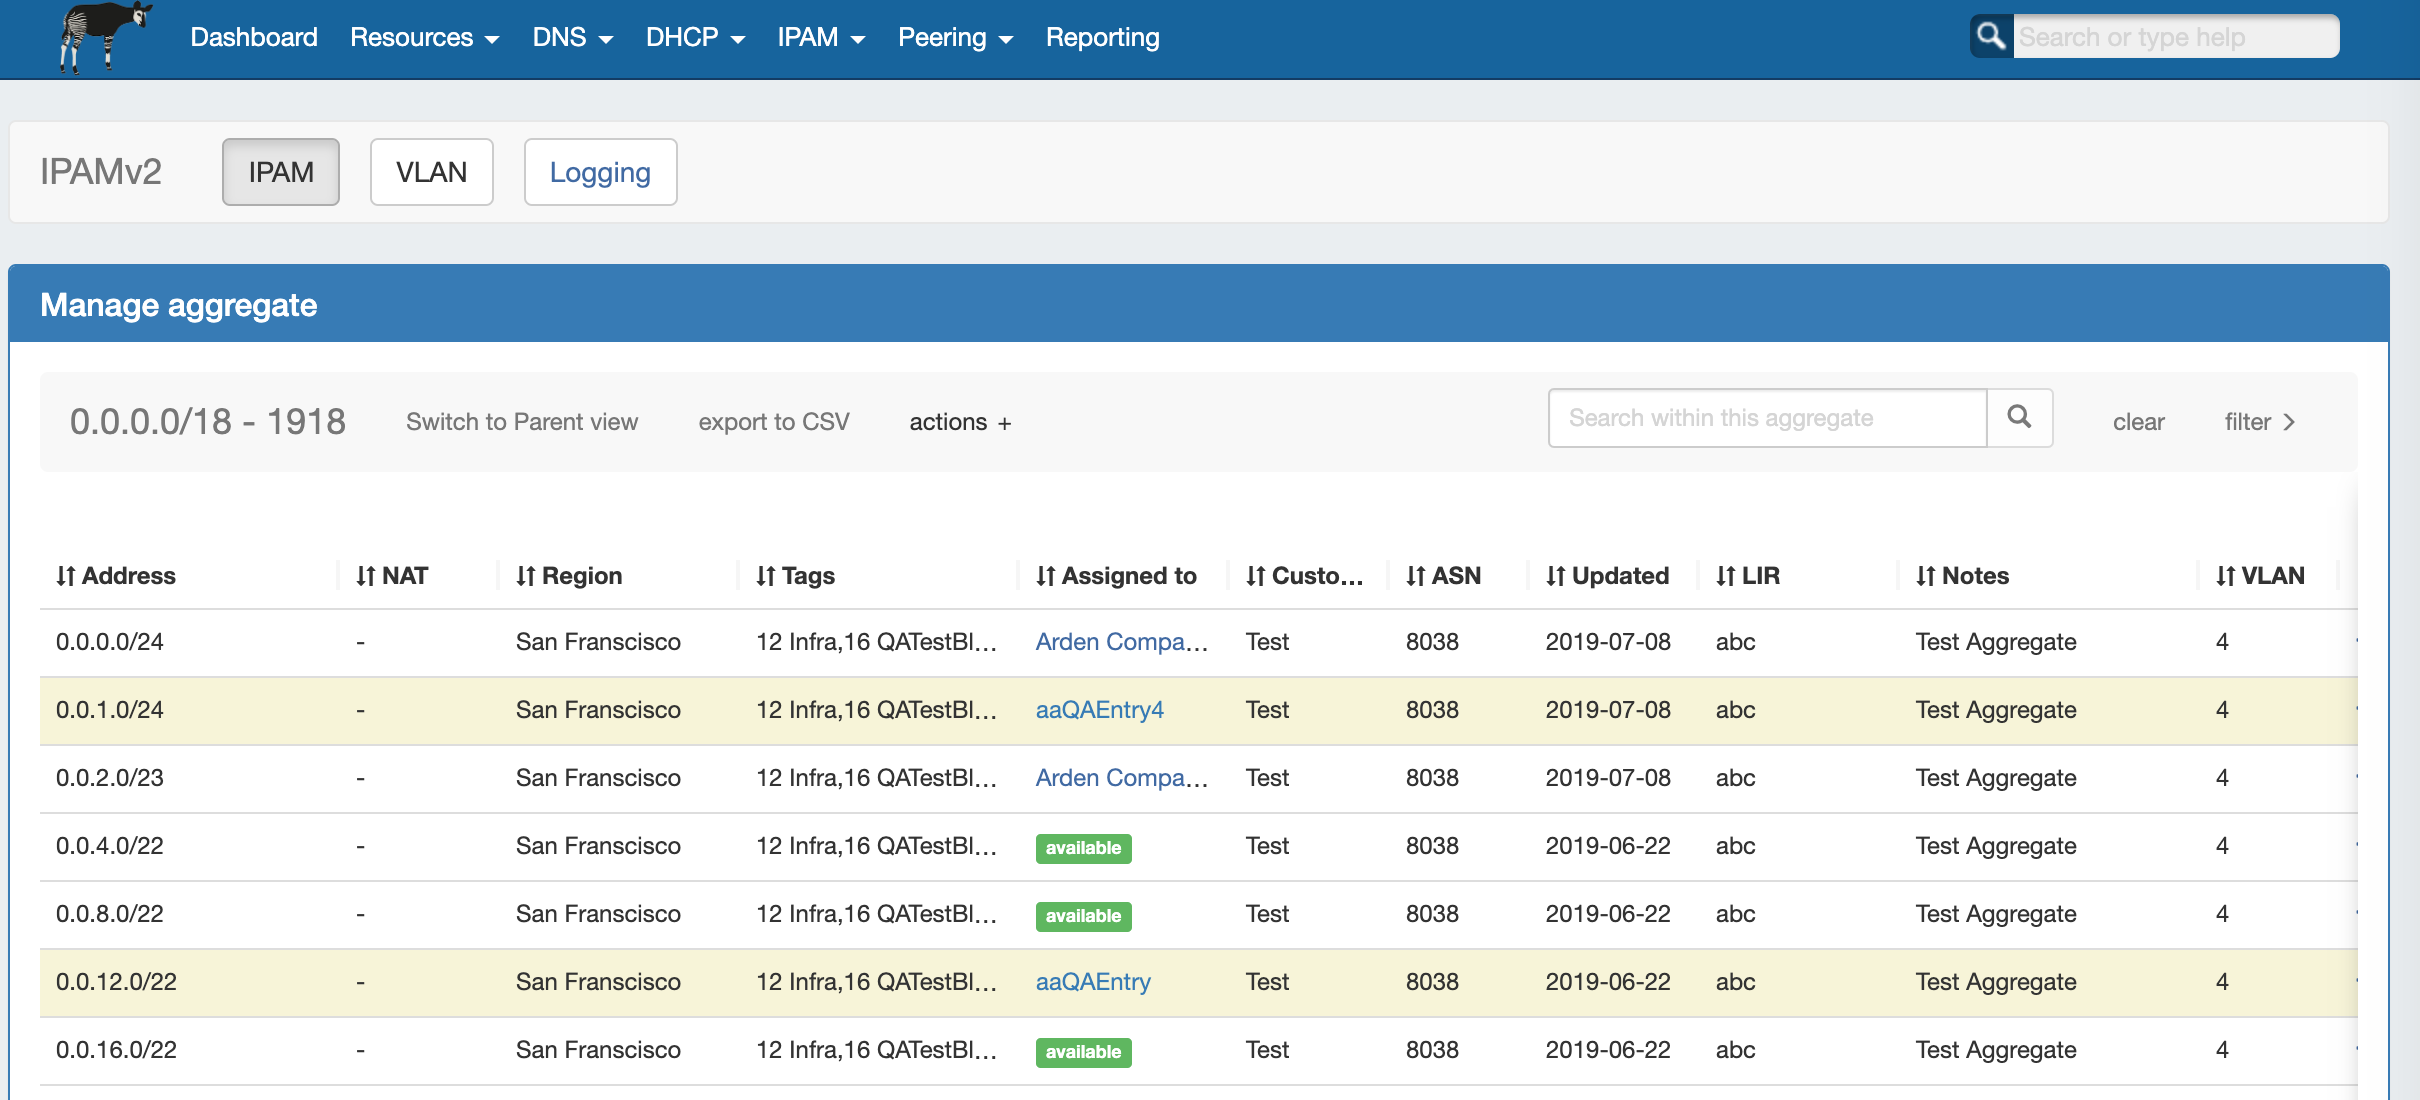This screenshot has width=2420, height=1100.
Task: Sort by ASN column arrows
Action: (x=1416, y=576)
